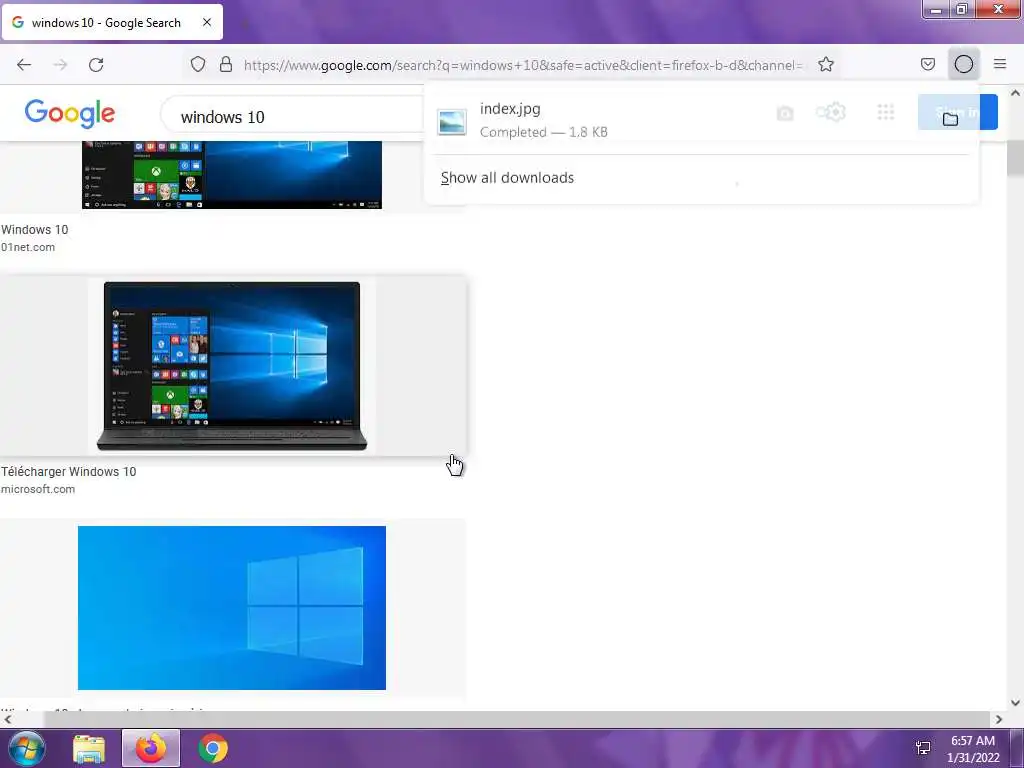Switch to Firefox in the taskbar
Image resolution: width=1024 pixels, height=768 pixels.
point(151,748)
